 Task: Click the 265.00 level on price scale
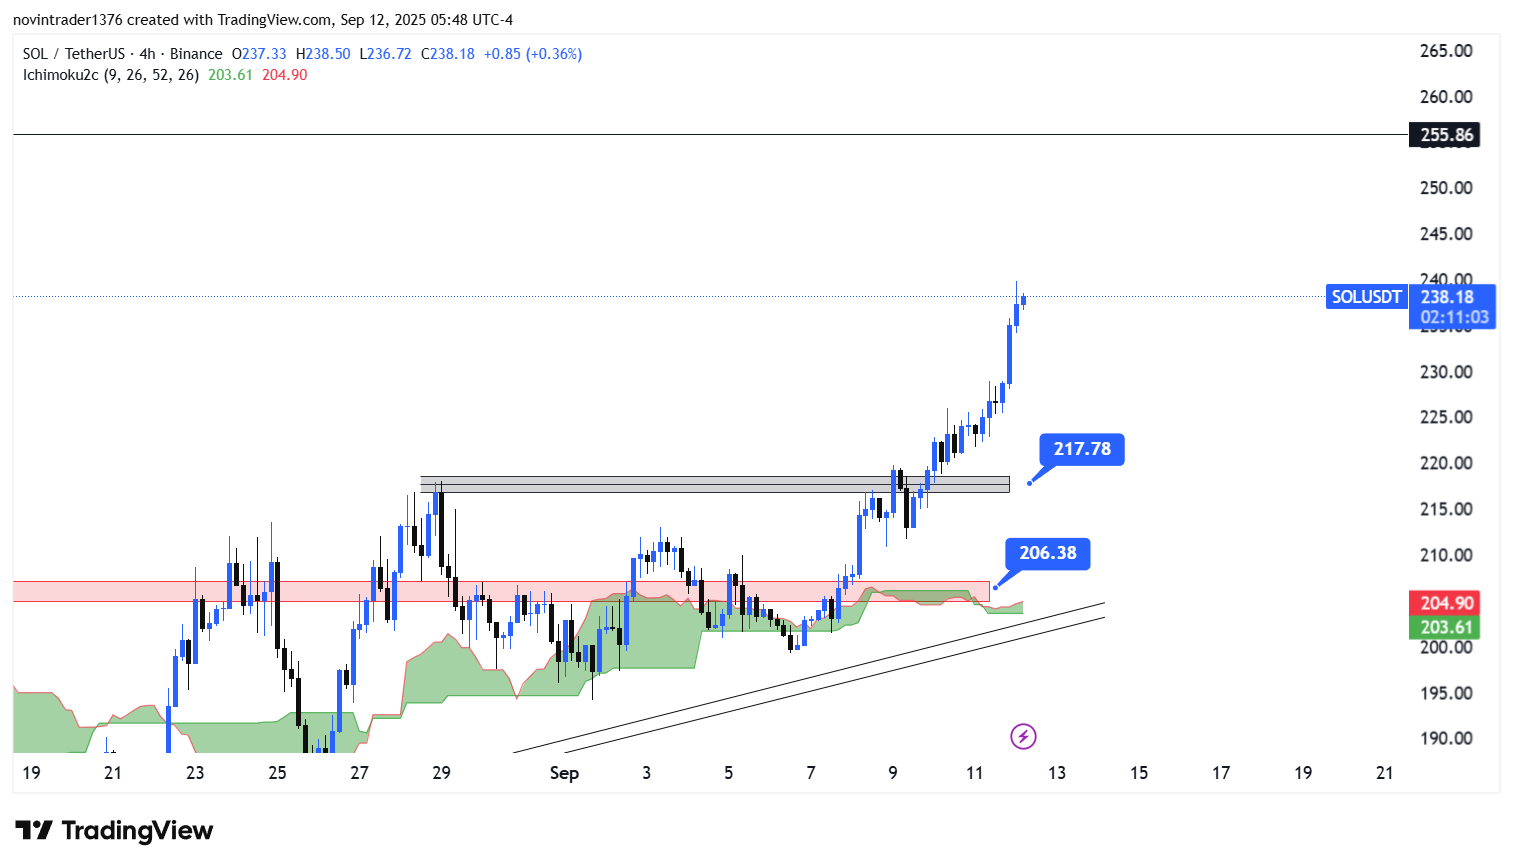point(1445,51)
